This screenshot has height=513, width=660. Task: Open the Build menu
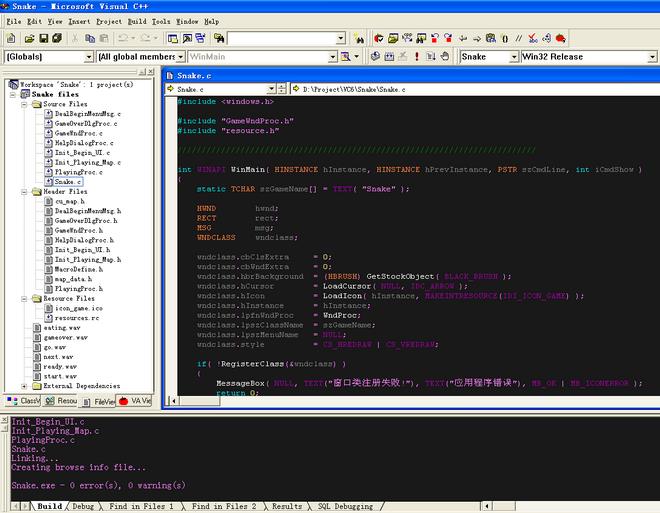coord(137,21)
